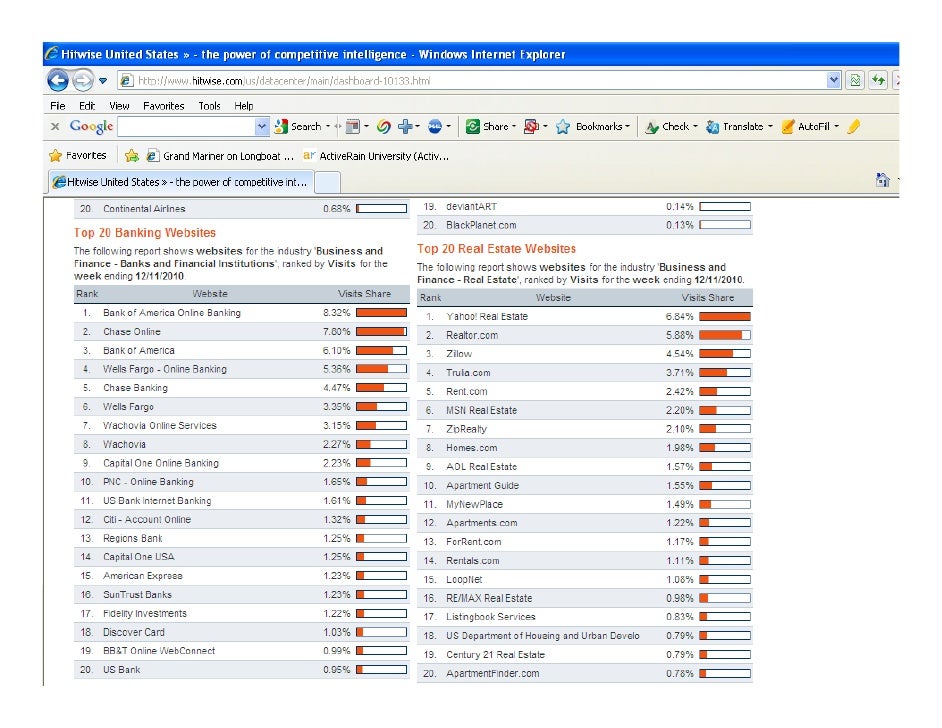Screen dimensions: 942x728
Task: Click the Add to Favorites Bar star icon
Action: point(132,156)
